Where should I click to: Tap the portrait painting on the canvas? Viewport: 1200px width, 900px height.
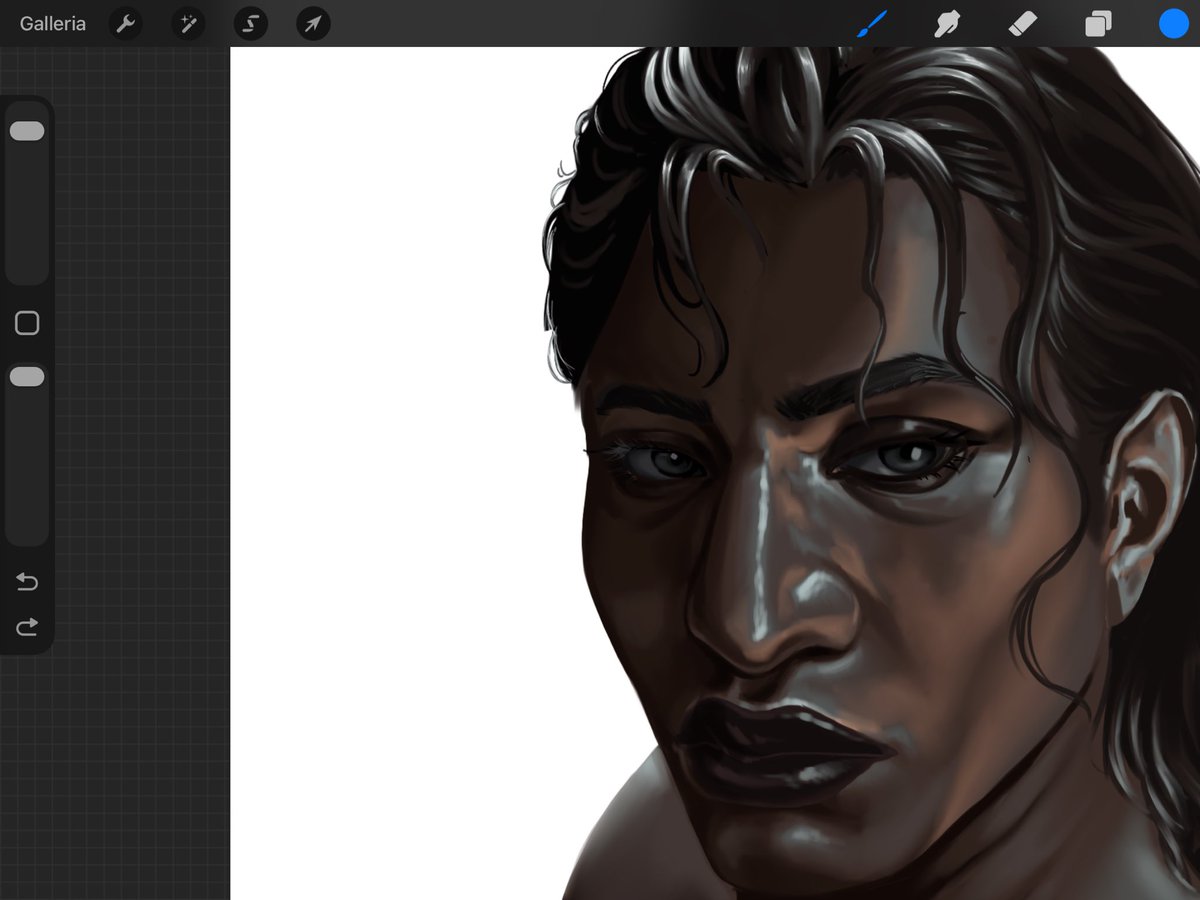coord(870,474)
